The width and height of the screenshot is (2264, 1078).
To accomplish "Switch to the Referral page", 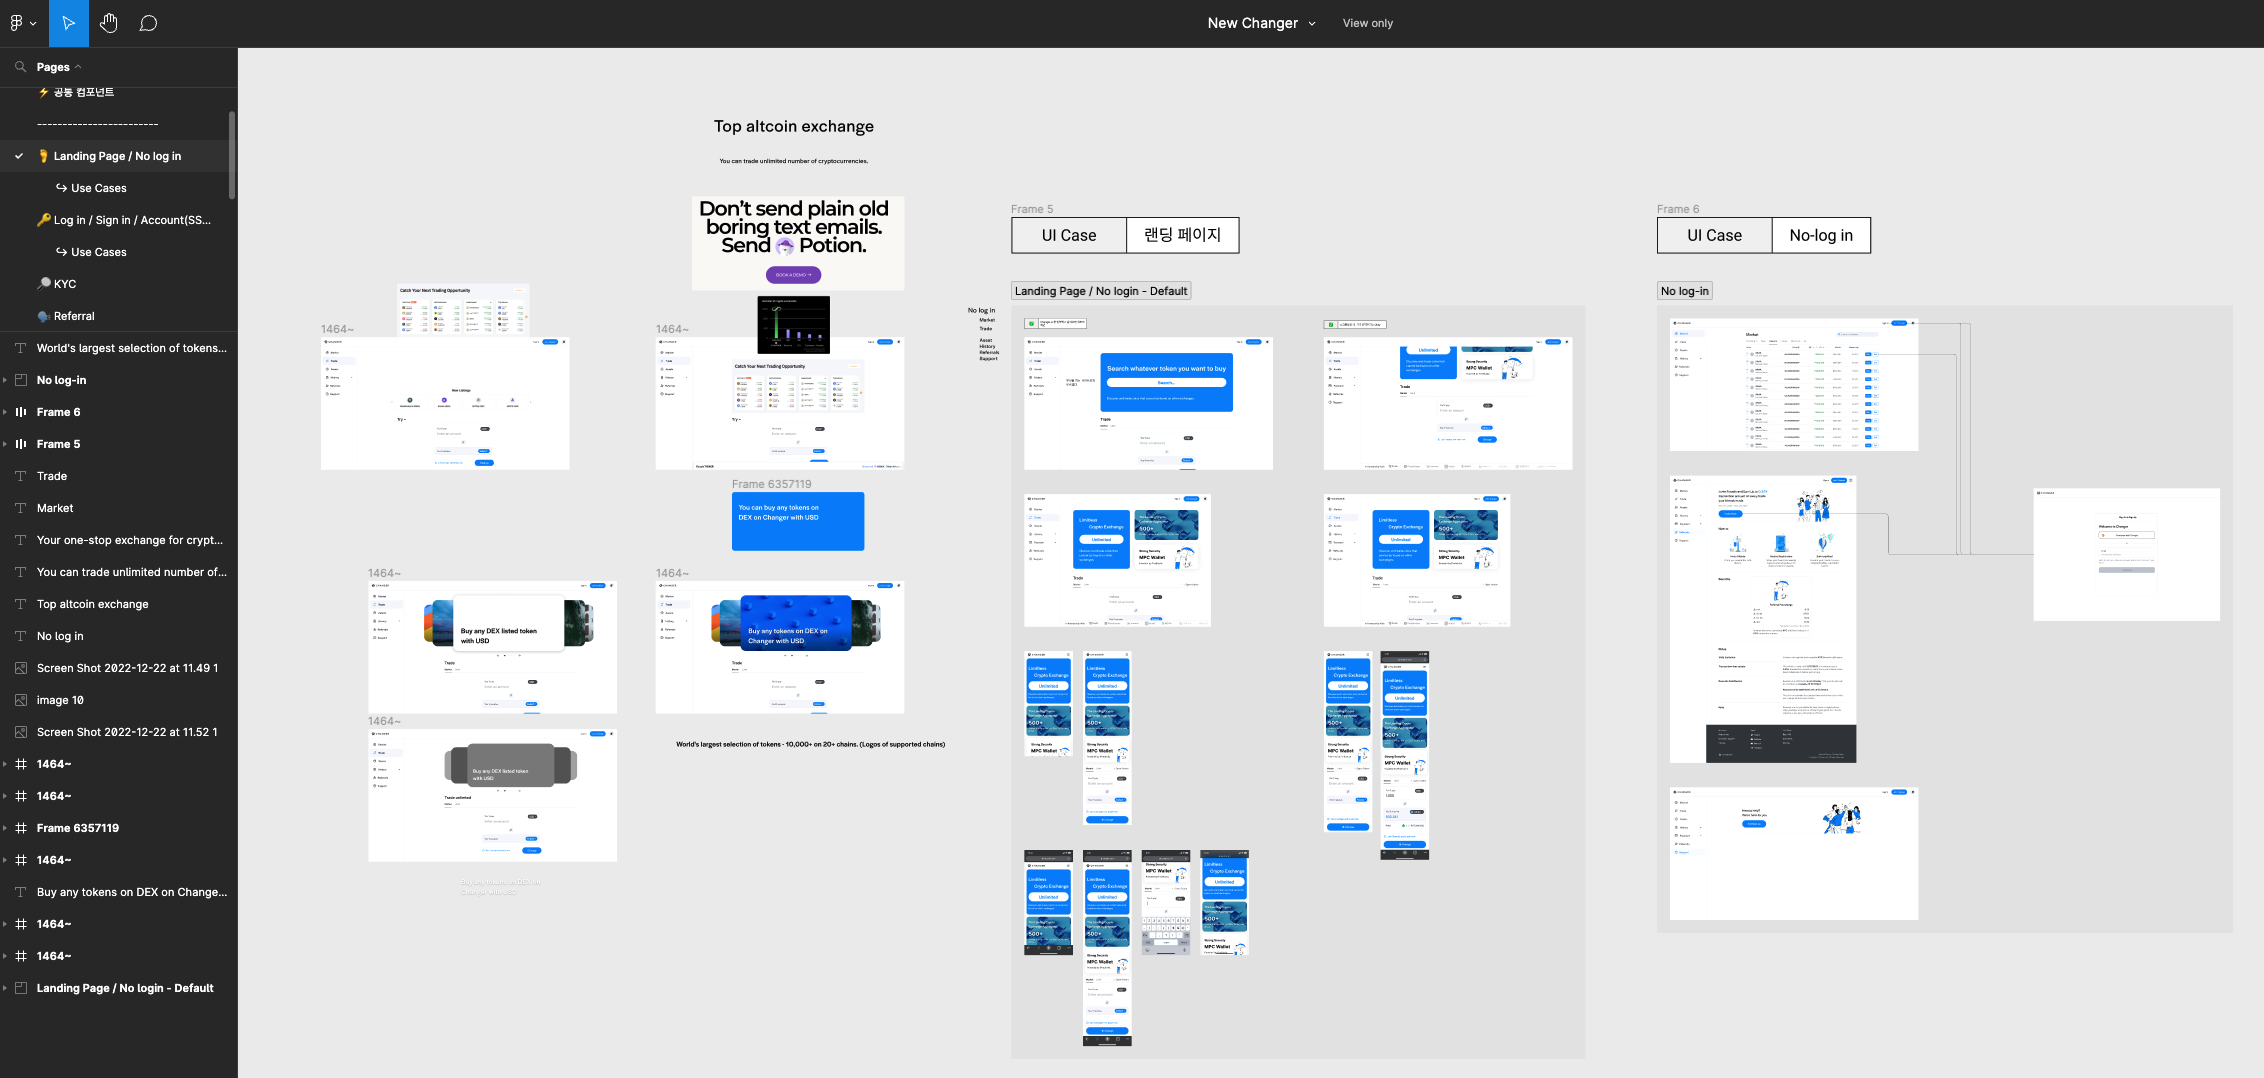I will [x=74, y=316].
